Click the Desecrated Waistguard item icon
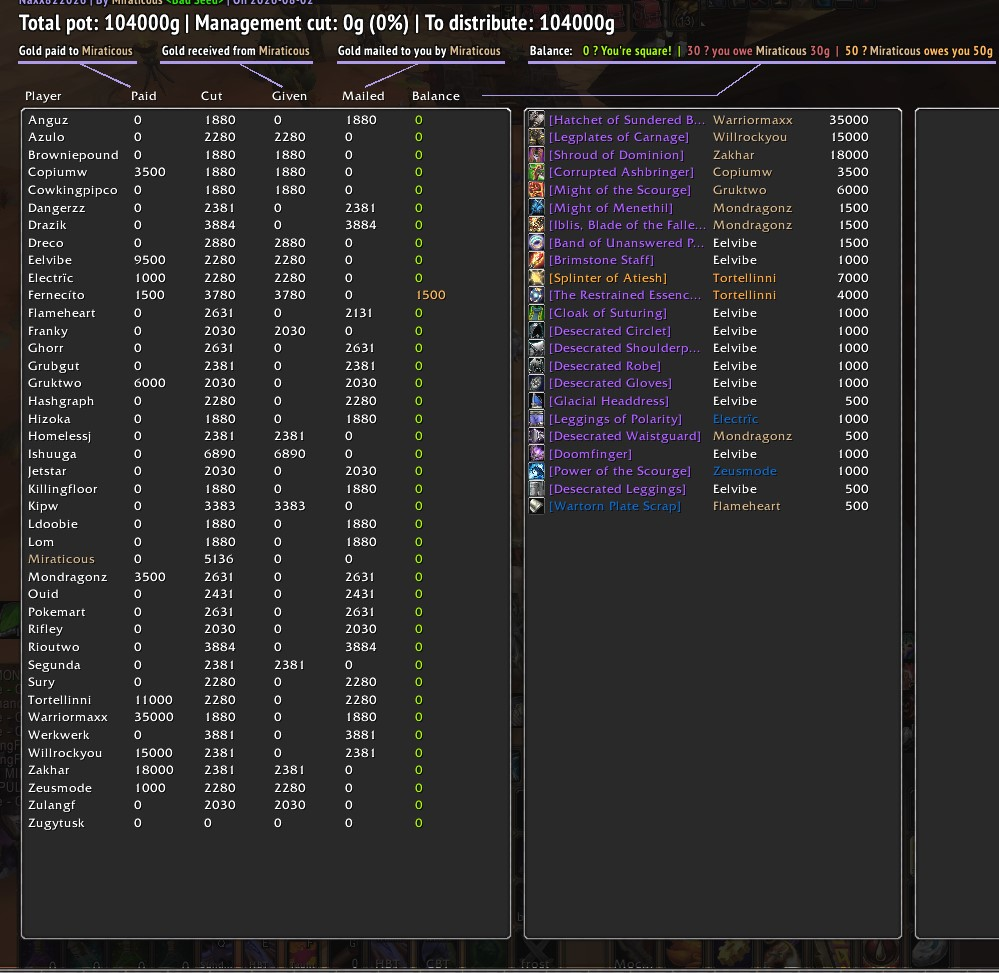 point(536,436)
